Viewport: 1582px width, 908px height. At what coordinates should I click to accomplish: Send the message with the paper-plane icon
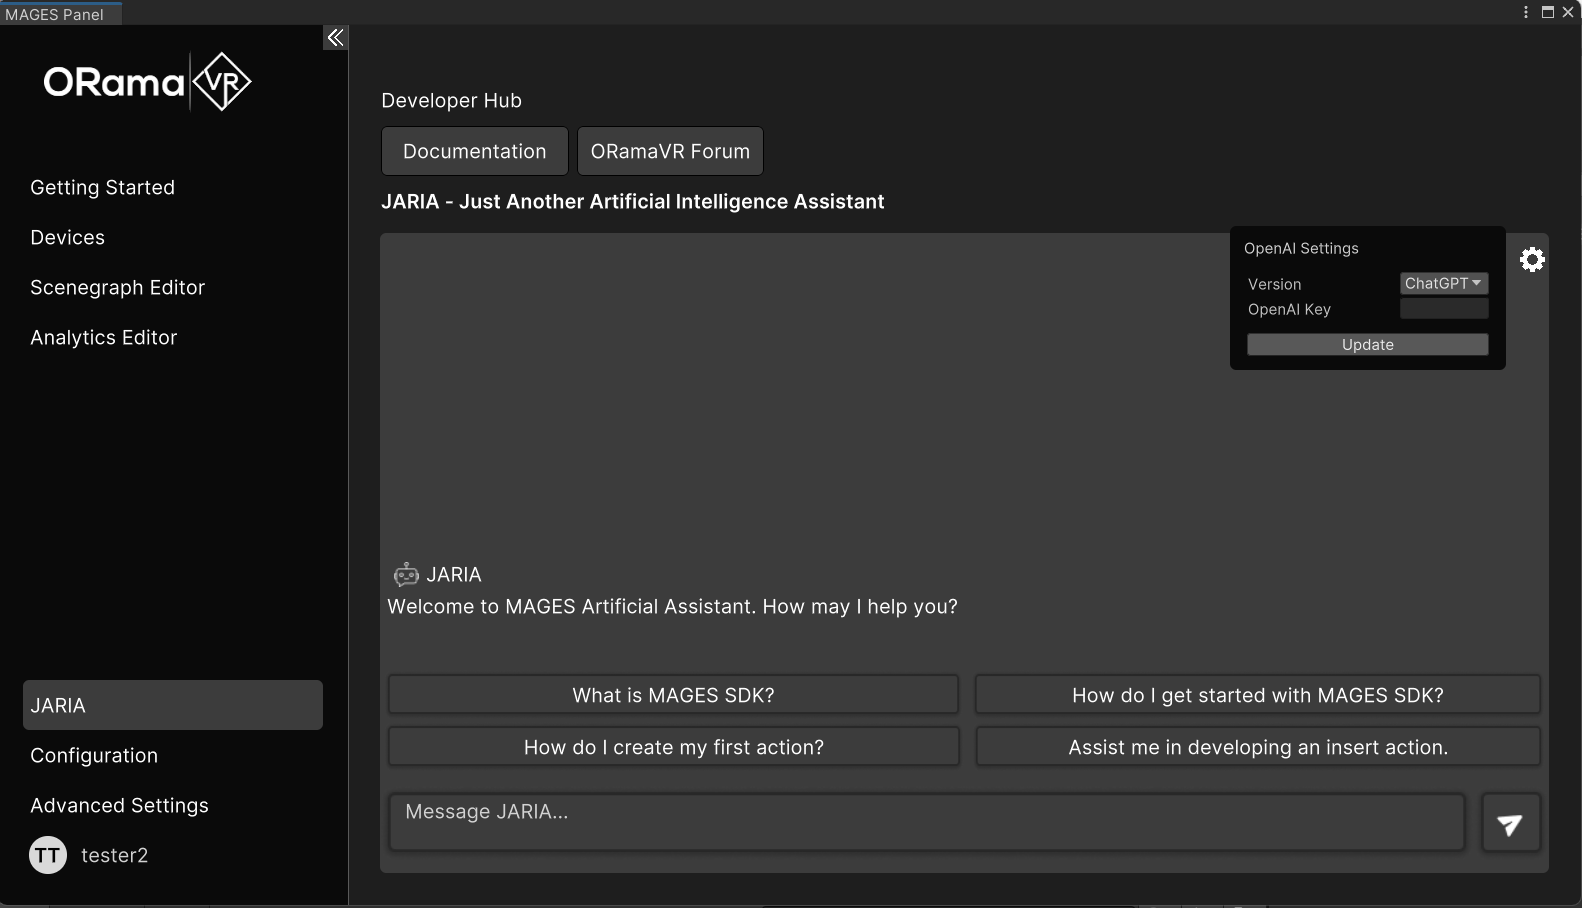(1510, 823)
